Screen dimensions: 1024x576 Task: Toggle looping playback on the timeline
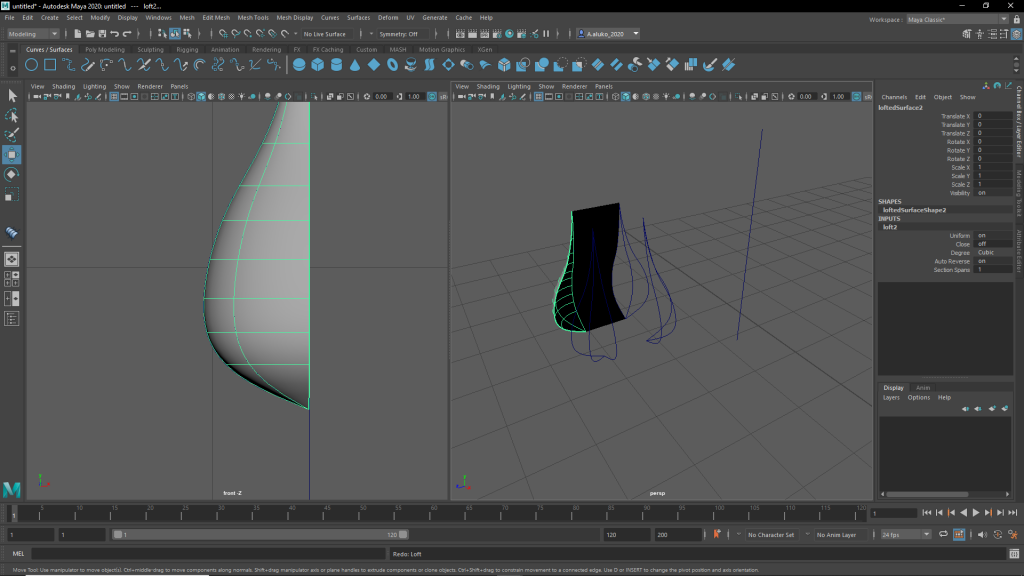944,534
